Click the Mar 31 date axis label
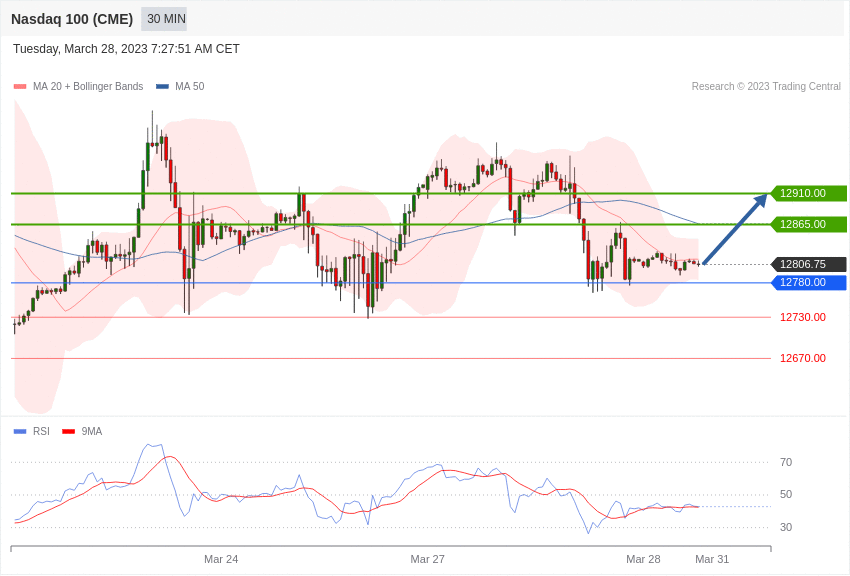The width and height of the screenshot is (850, 576). tap(712, 559)
